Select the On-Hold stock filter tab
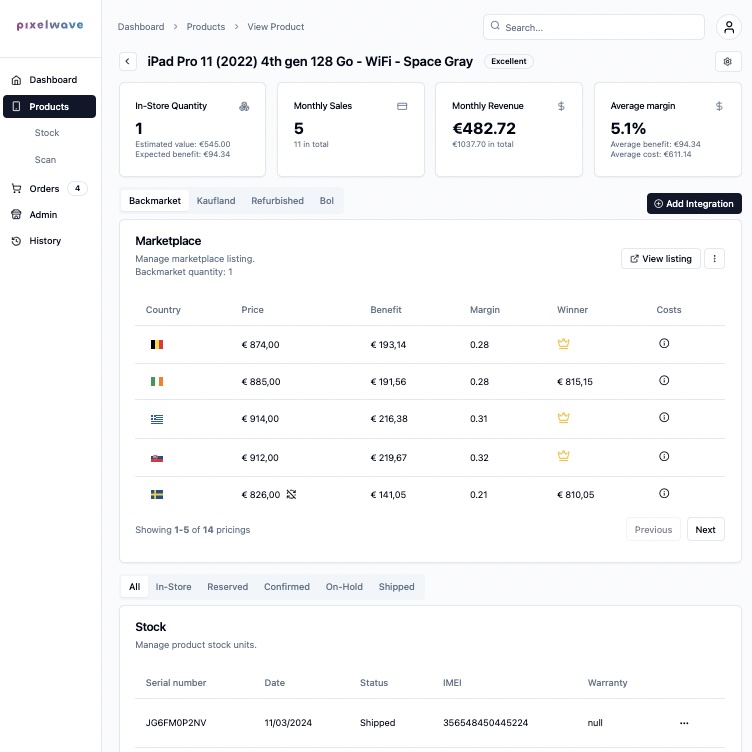Viewport: 752px width, 752px height. [x=344, y=587]
